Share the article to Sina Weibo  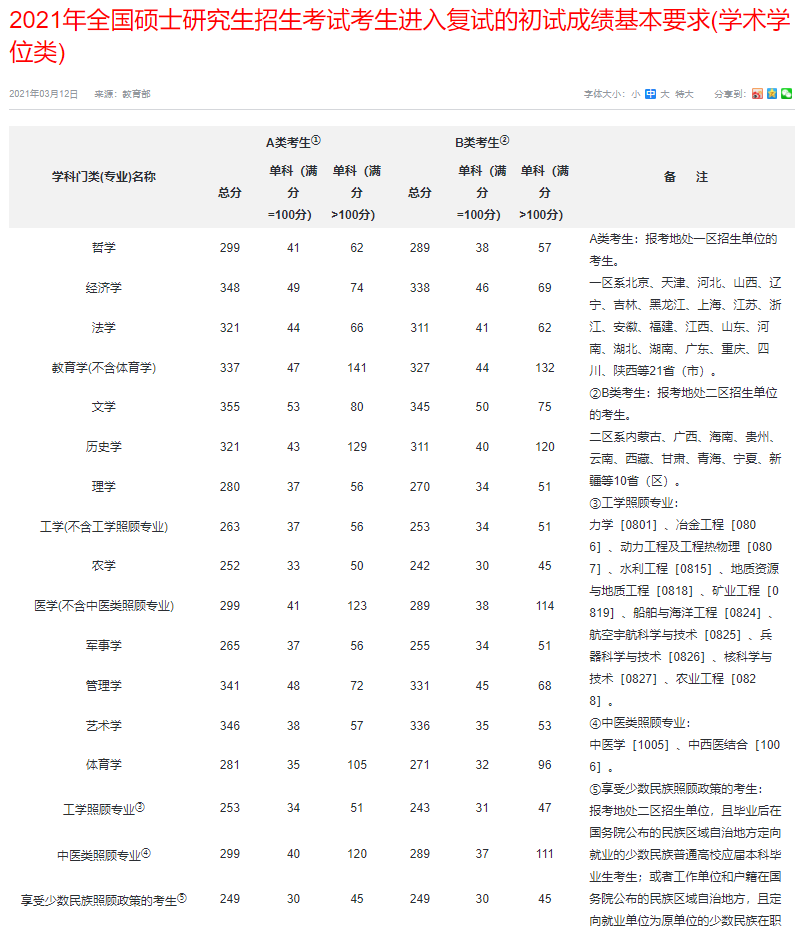coord(758,94)
